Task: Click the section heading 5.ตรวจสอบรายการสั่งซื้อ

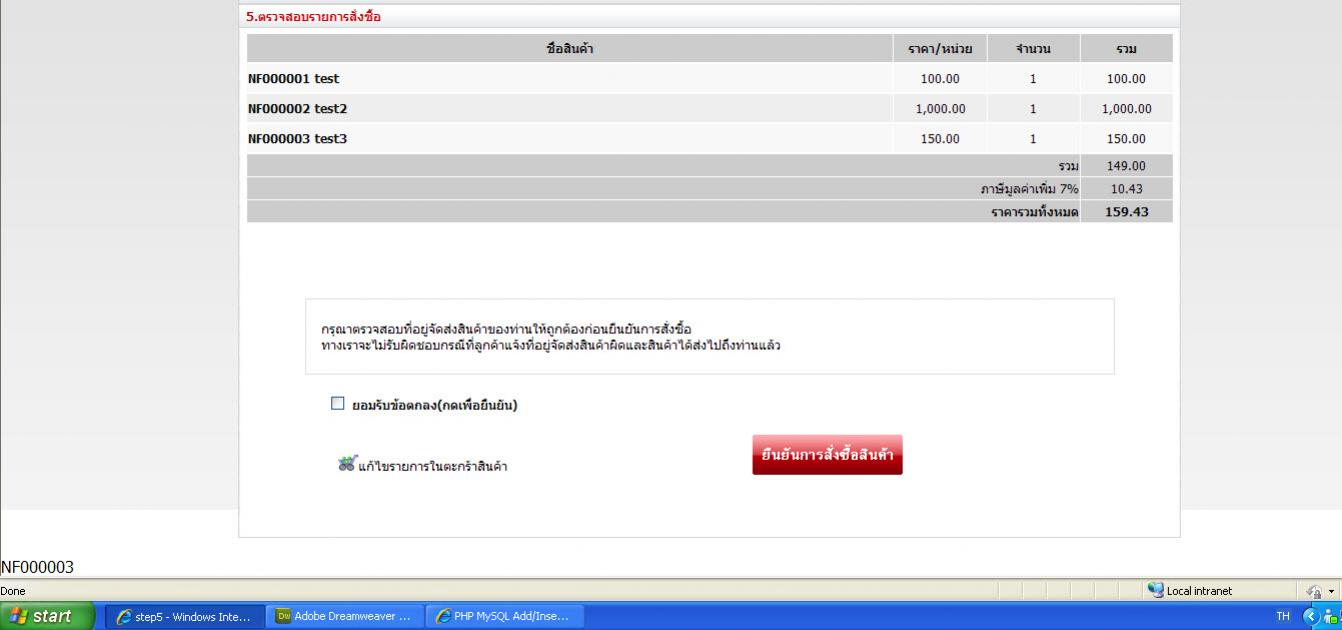Action: point(313,16)
